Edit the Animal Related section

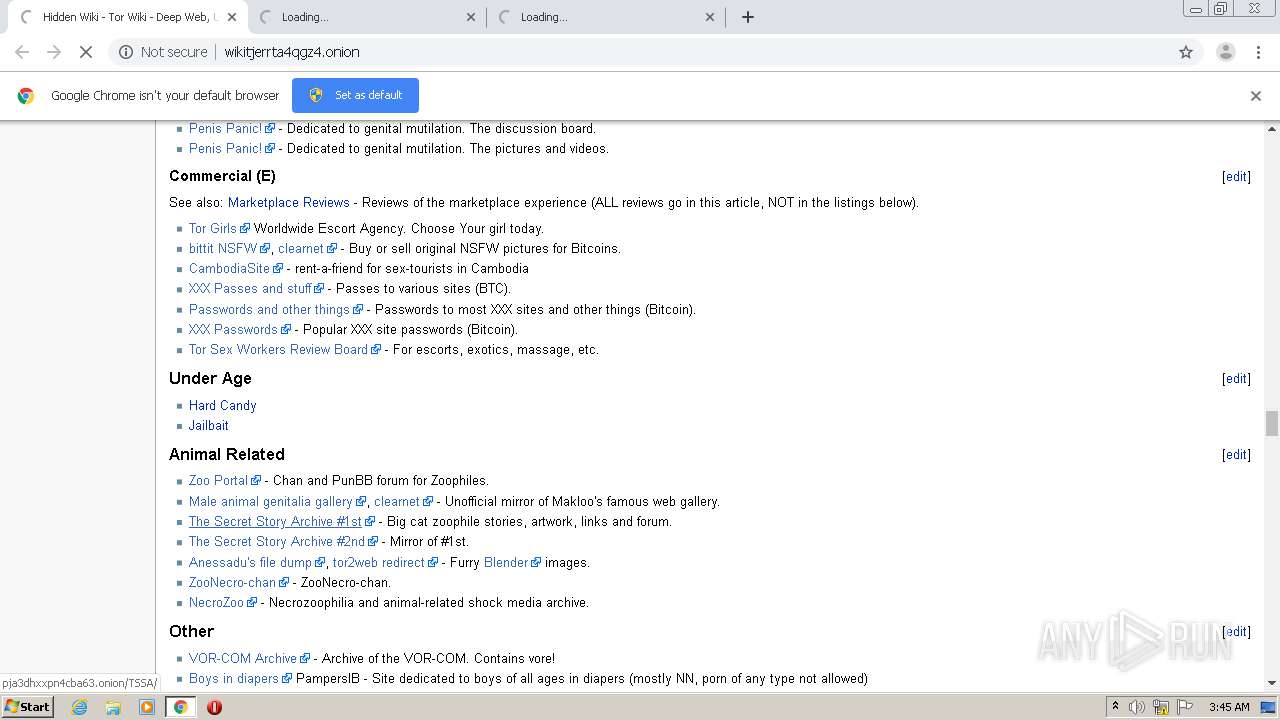pos(1236,455)
